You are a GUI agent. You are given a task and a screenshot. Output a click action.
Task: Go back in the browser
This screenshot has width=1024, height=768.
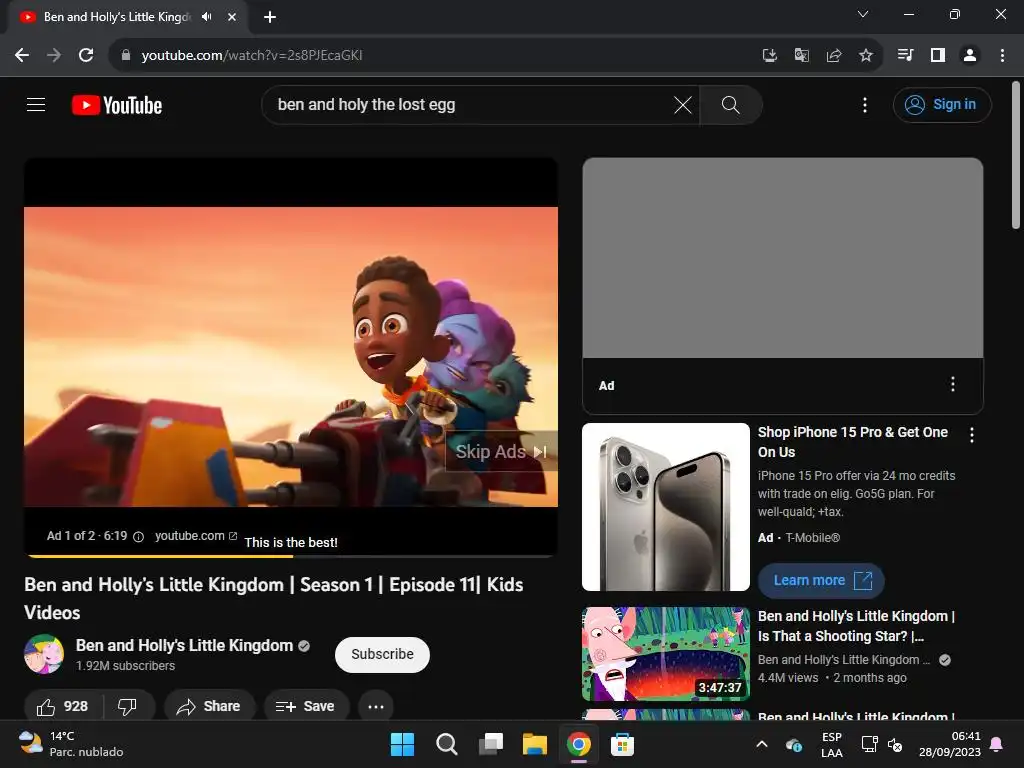22,55
